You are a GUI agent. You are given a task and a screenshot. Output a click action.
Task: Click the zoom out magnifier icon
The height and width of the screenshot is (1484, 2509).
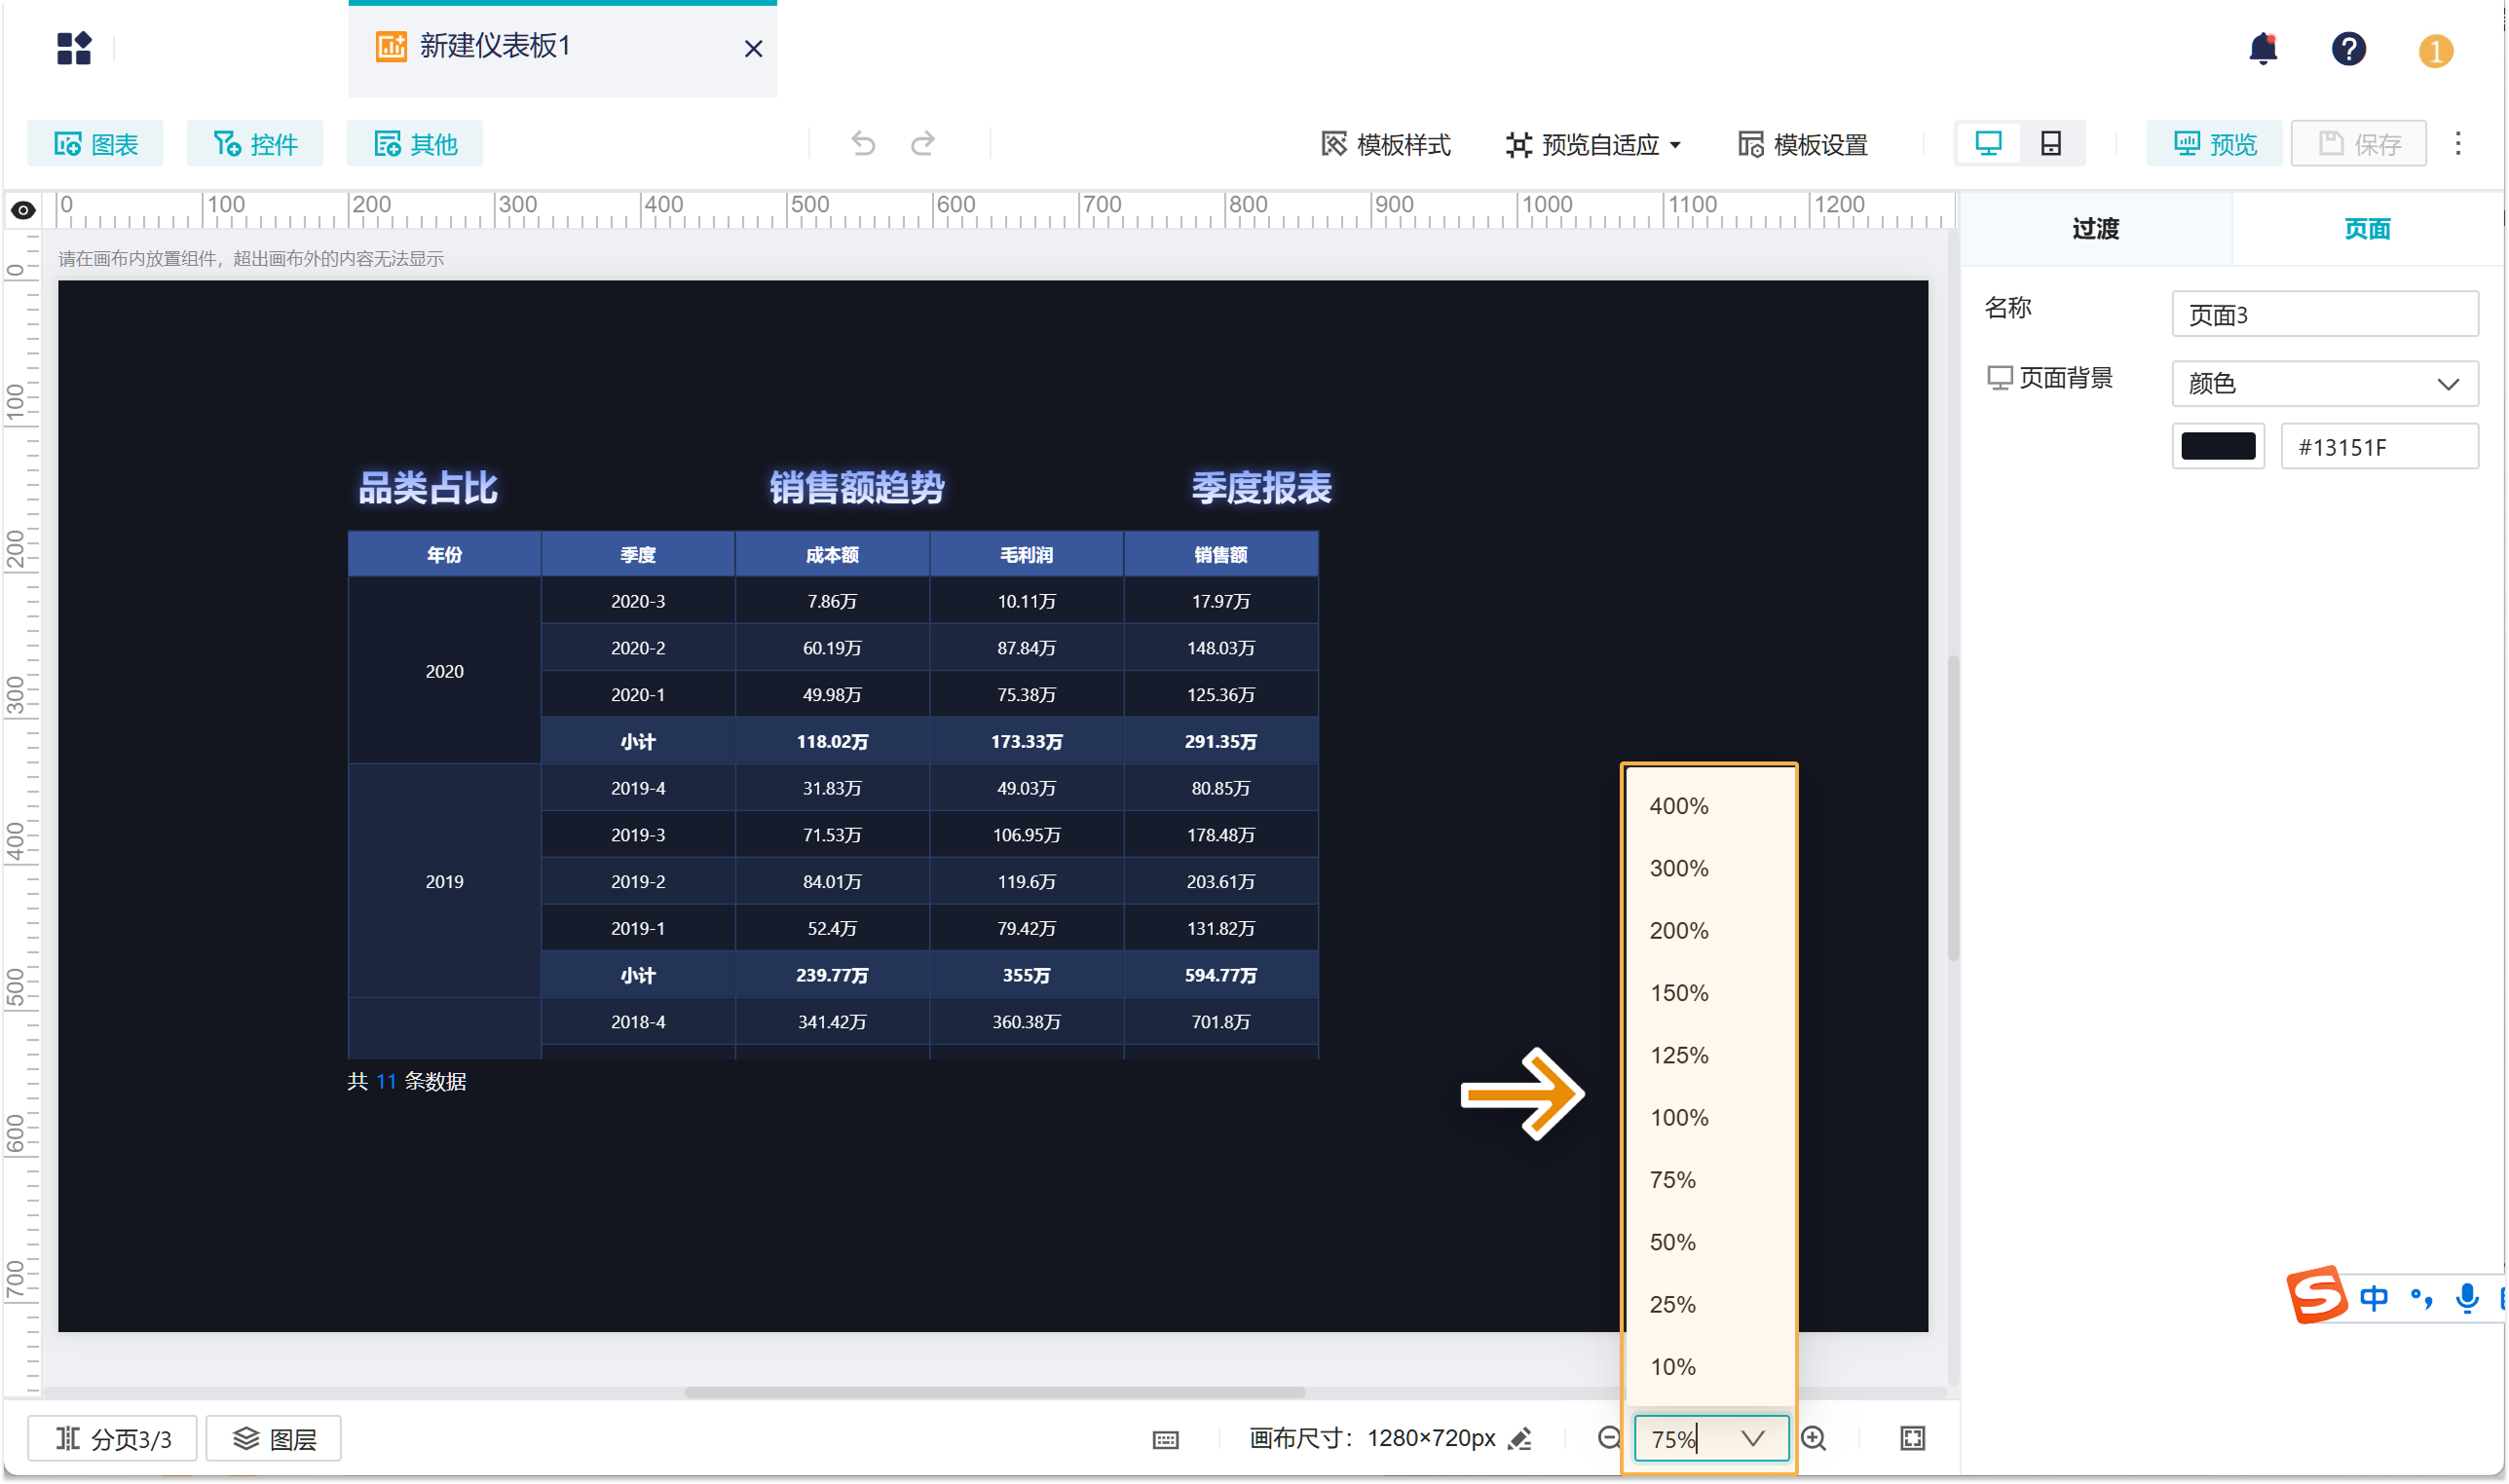point(1608,1438)
